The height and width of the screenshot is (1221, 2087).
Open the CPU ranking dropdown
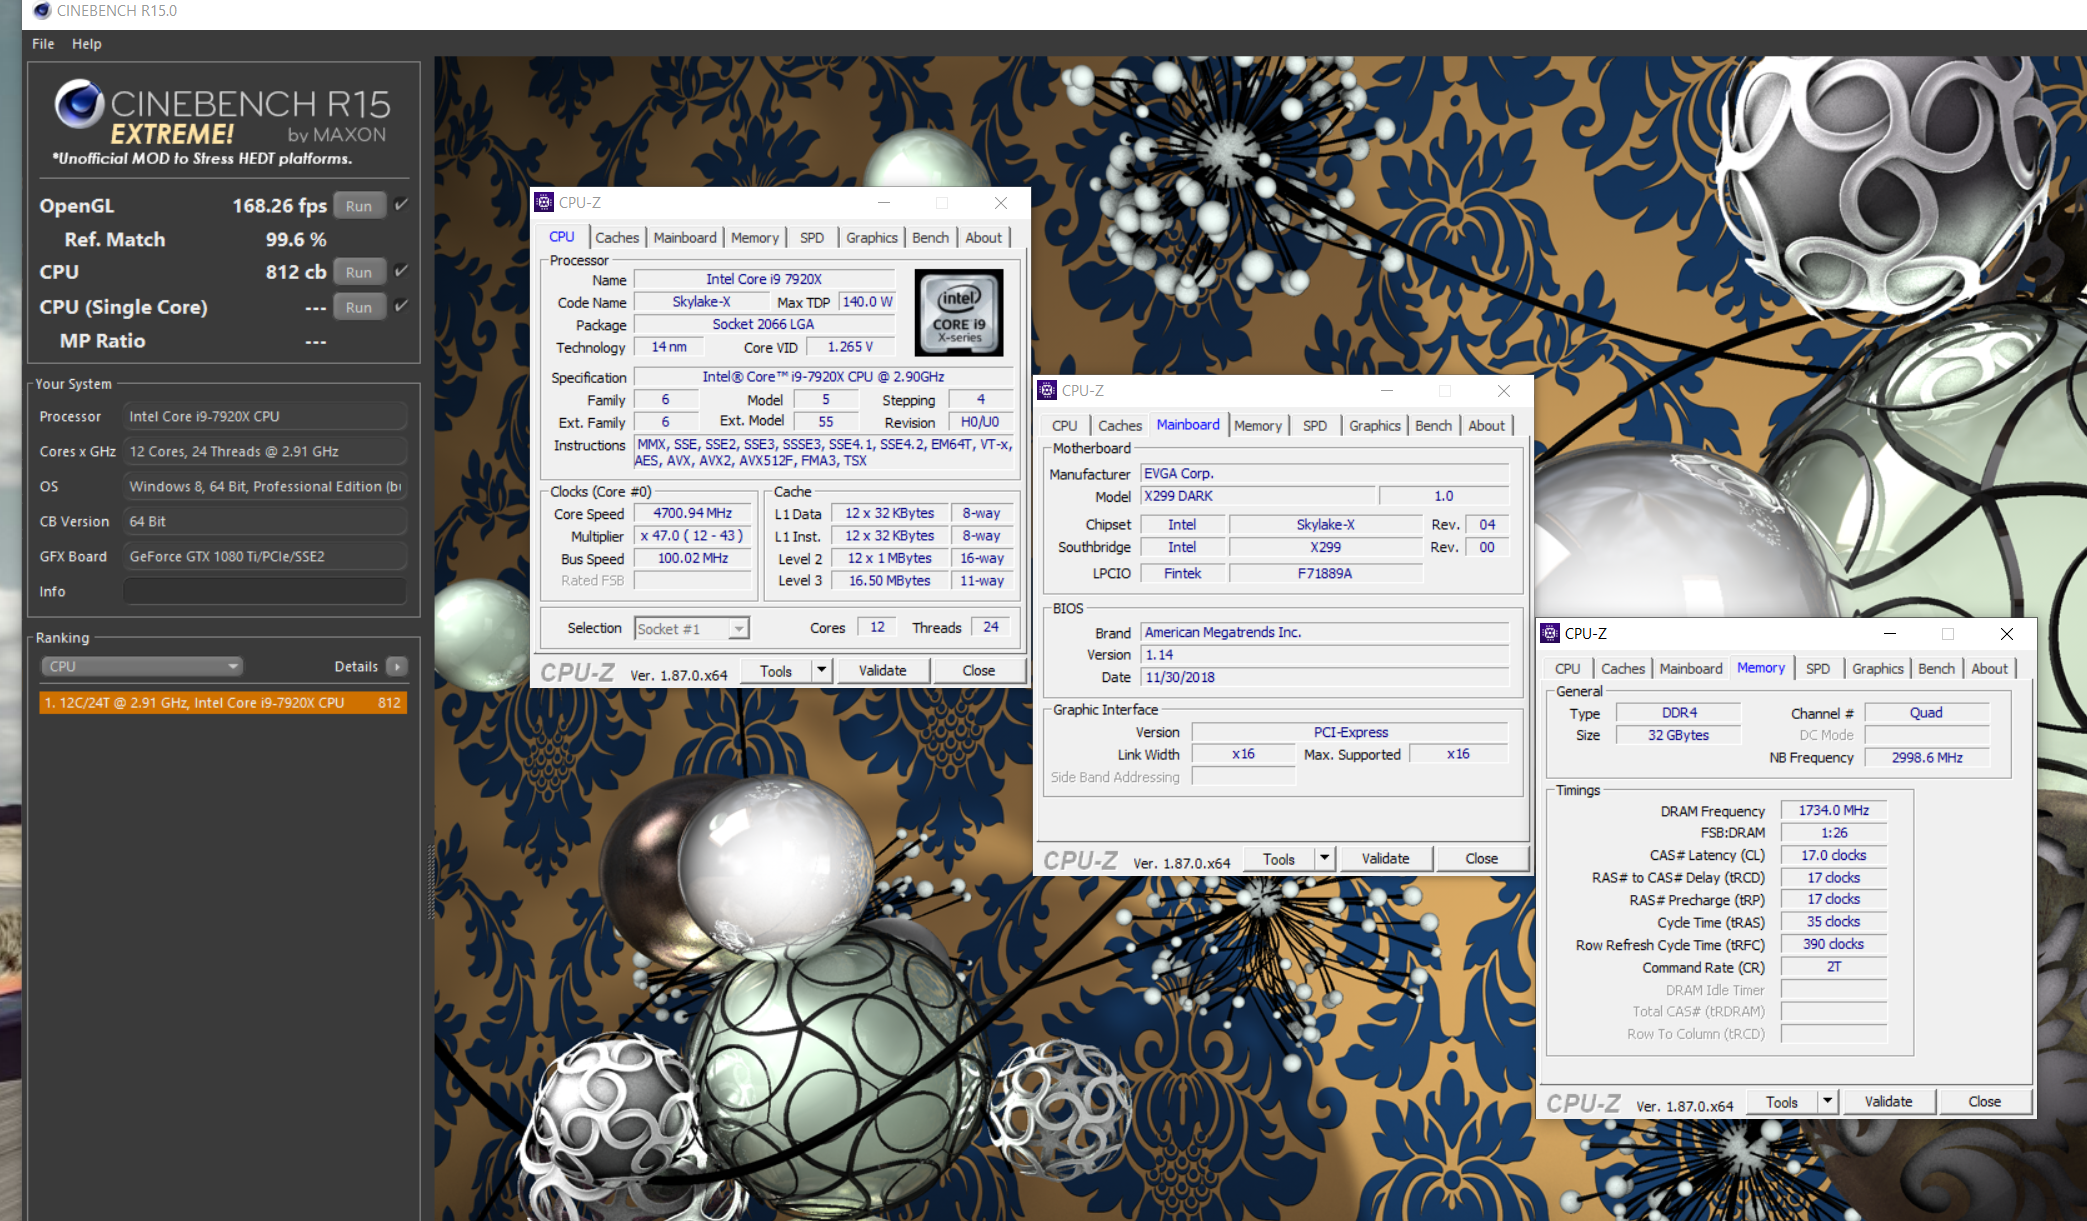142,667
